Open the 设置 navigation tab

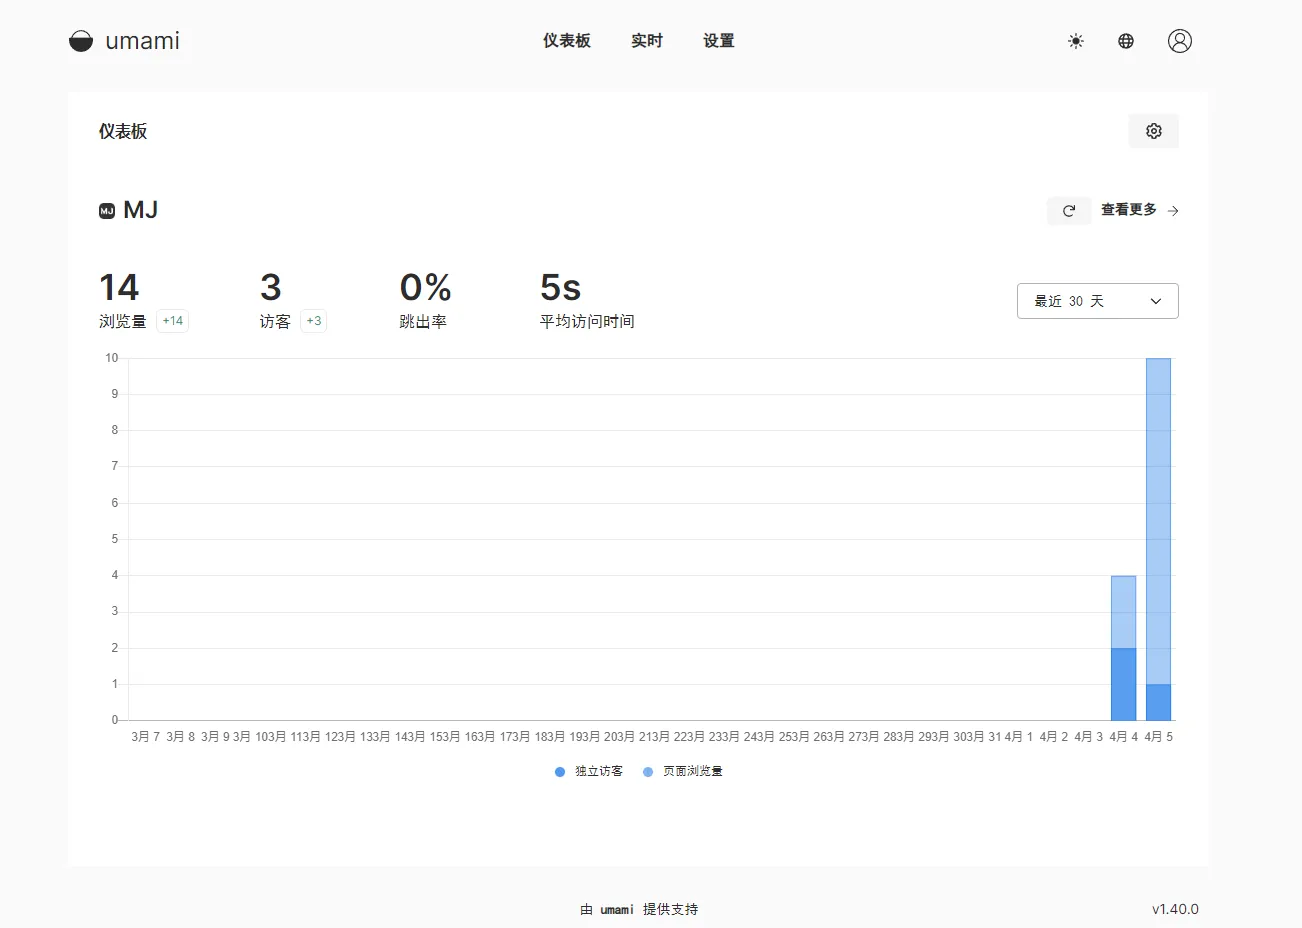[x=719, y=41]
